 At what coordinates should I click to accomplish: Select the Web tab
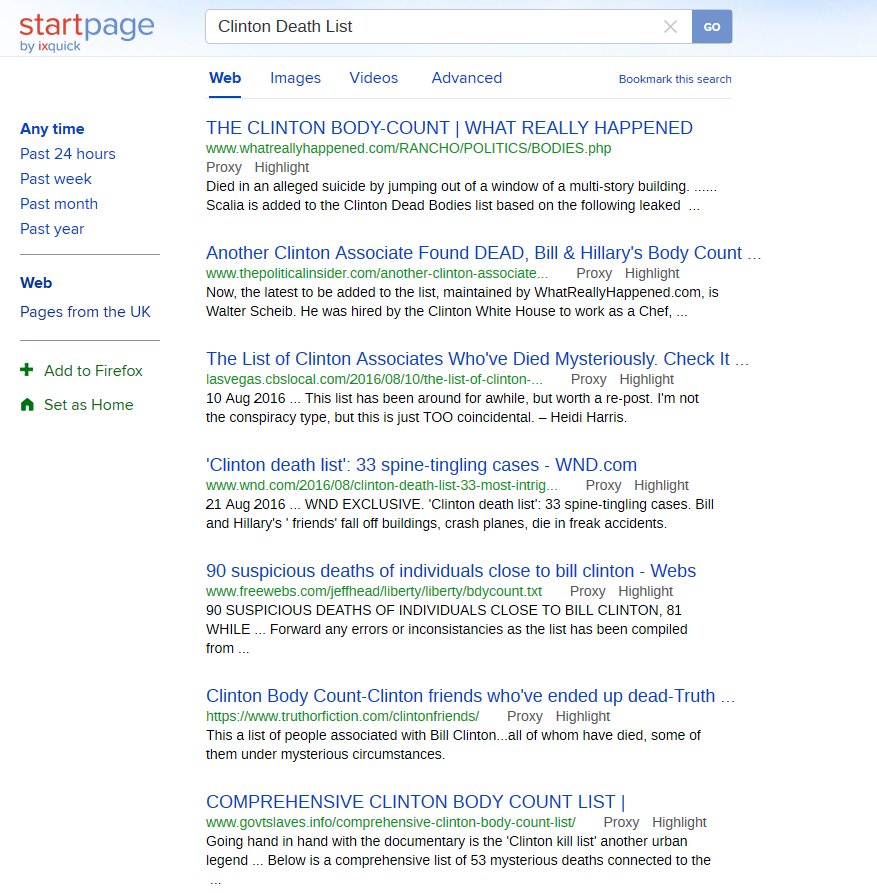[225, 78]
